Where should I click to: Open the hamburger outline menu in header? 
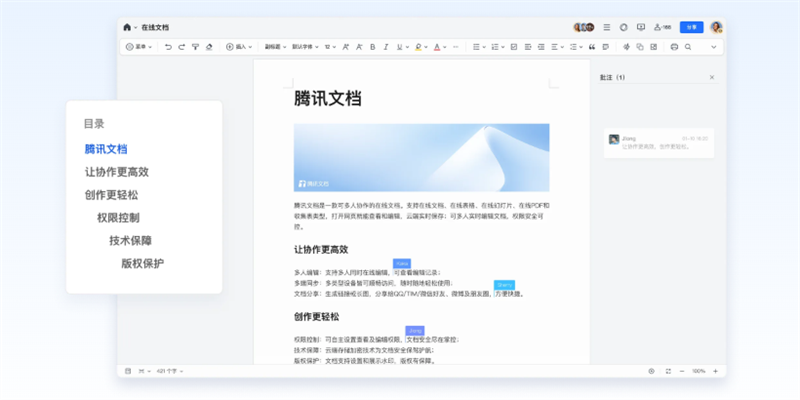(607, 28)
